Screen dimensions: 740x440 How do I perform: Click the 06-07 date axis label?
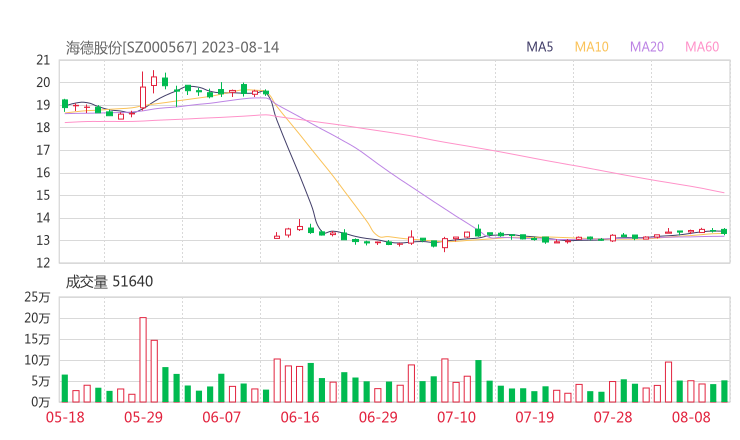(221, 417)
